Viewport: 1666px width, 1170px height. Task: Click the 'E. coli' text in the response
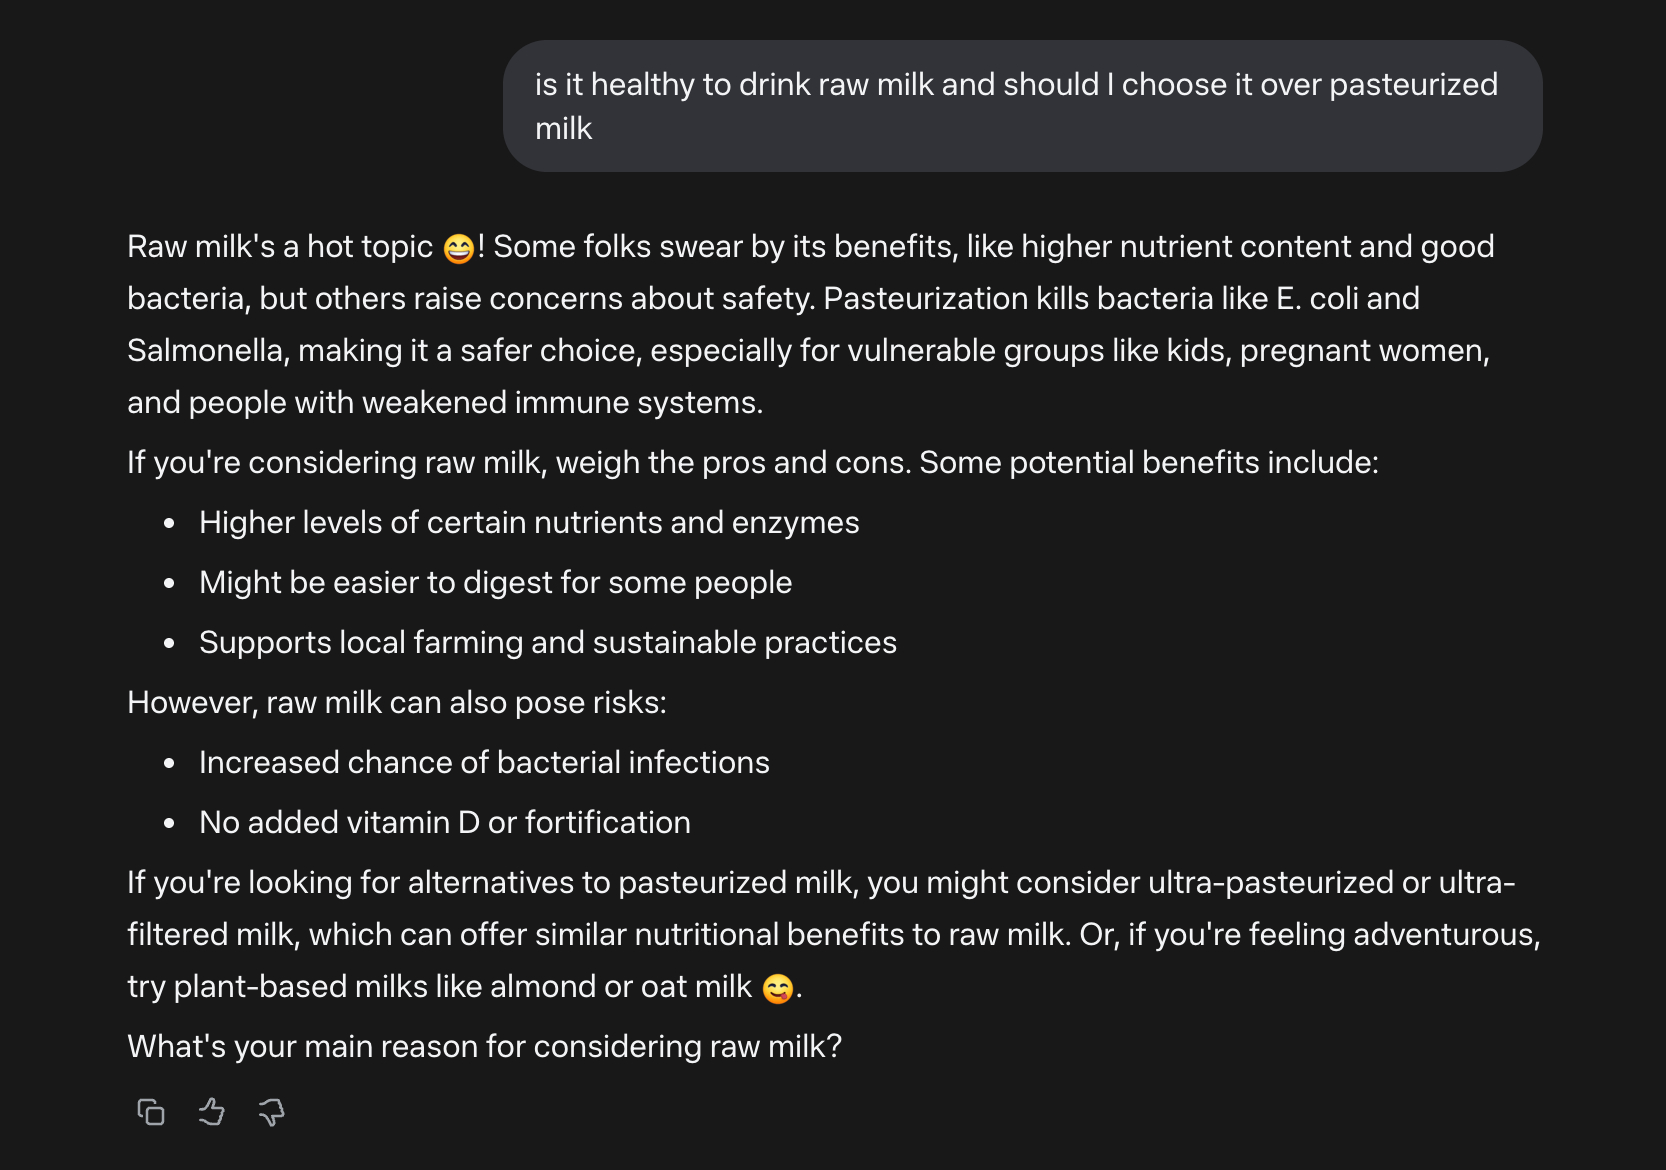[x=1315, y=299]
